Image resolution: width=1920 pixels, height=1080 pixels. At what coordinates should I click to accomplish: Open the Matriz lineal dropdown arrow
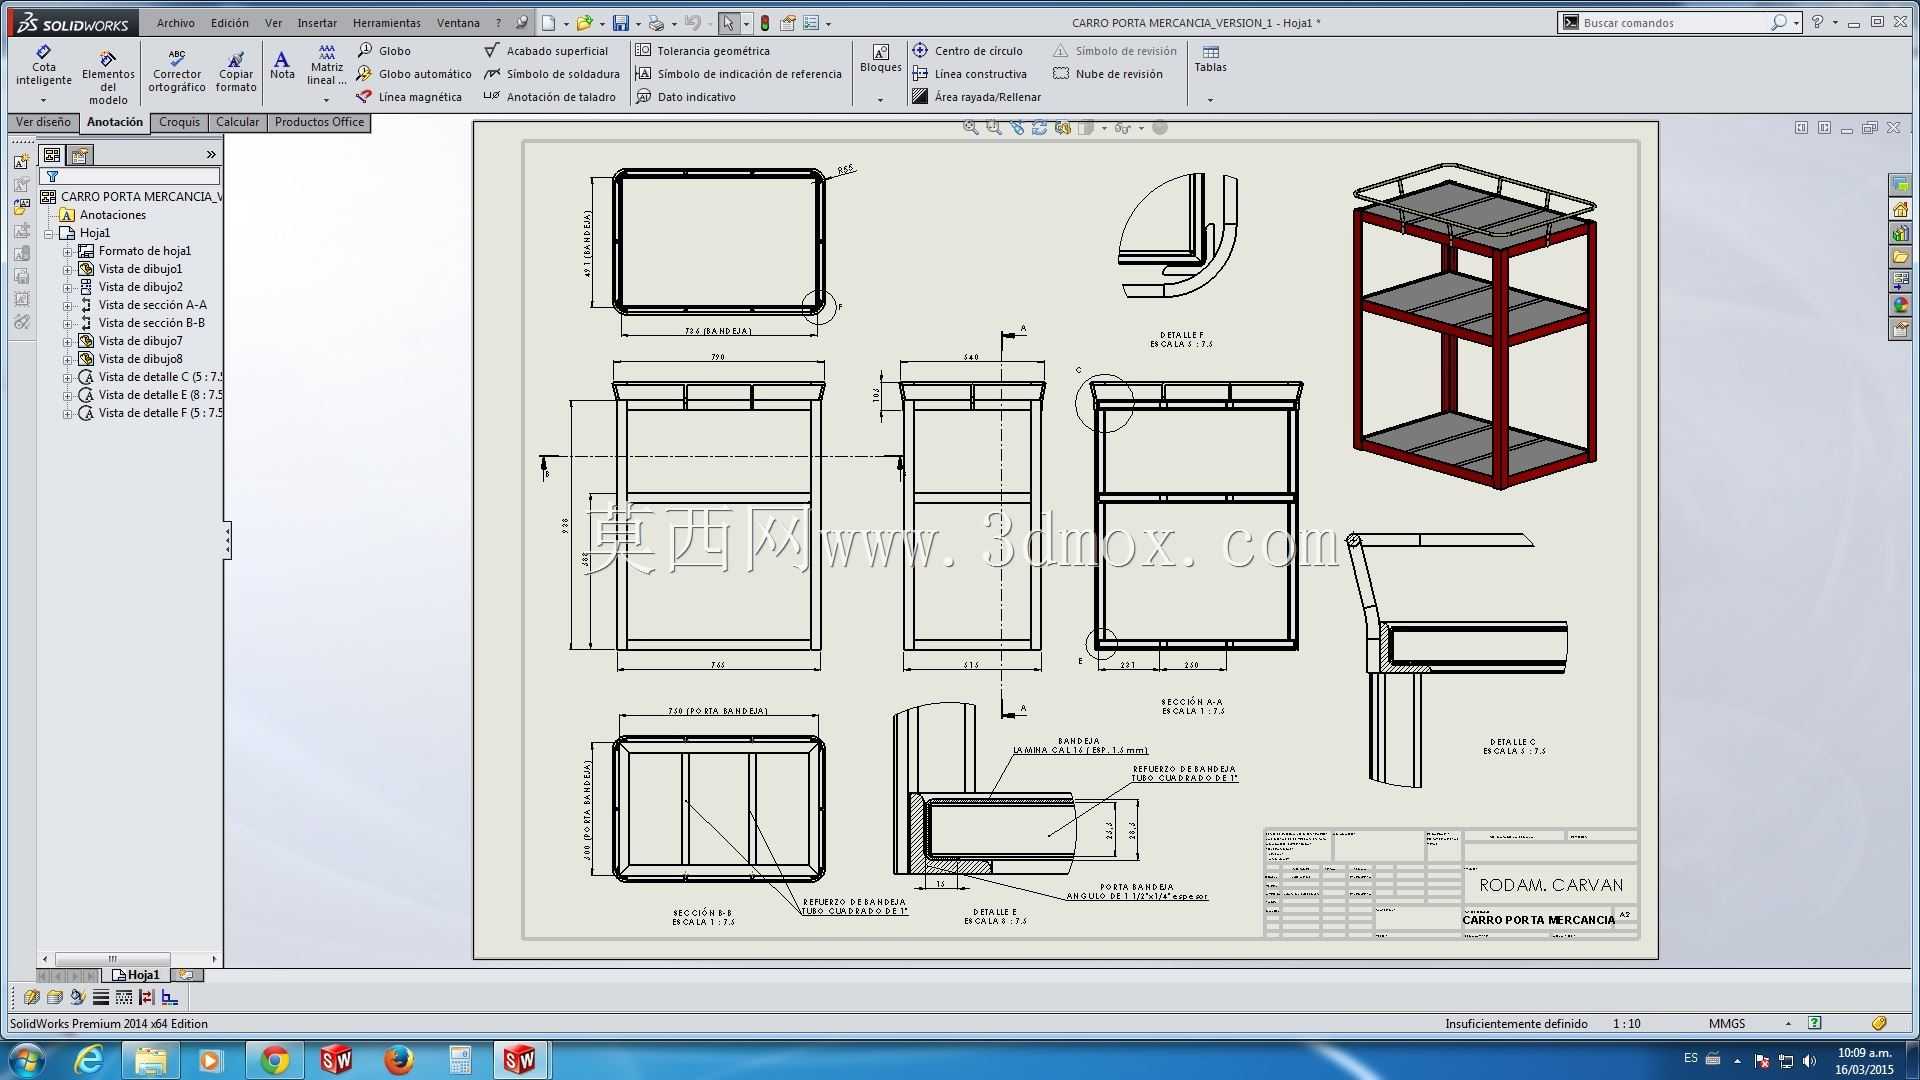[x=326, y=100]
